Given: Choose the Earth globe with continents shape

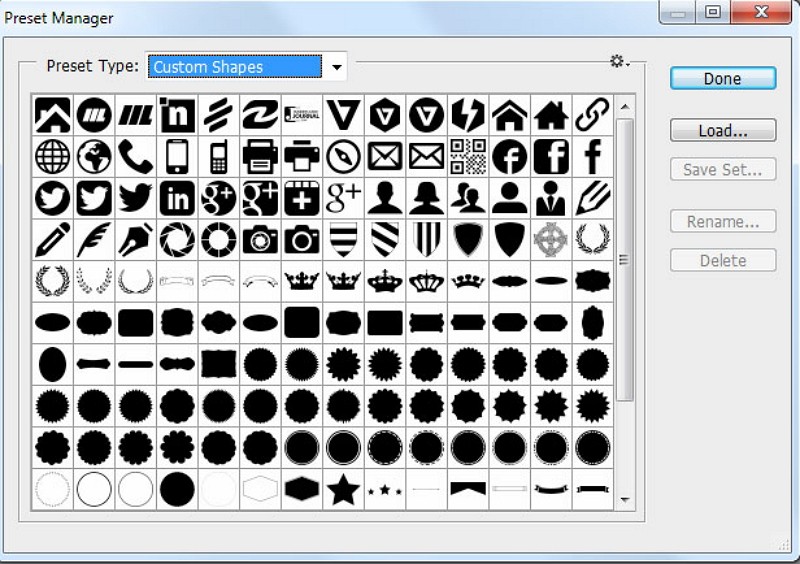Looking at the screenshot, I should [94, 157].
